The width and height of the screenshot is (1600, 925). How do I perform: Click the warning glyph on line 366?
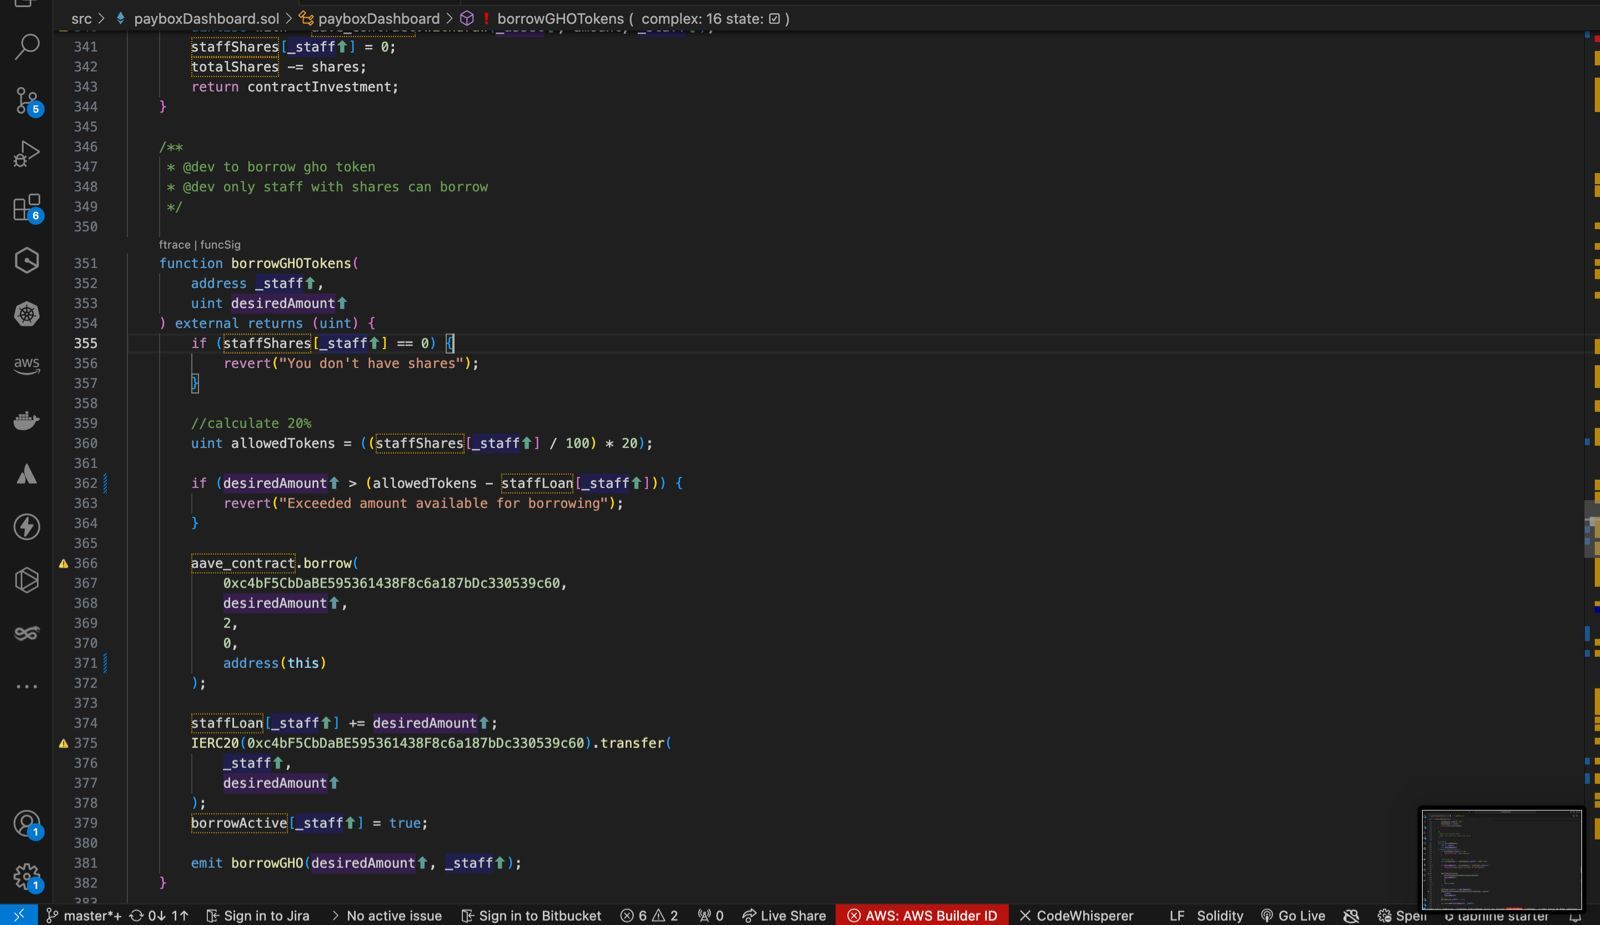click(63, 563)
